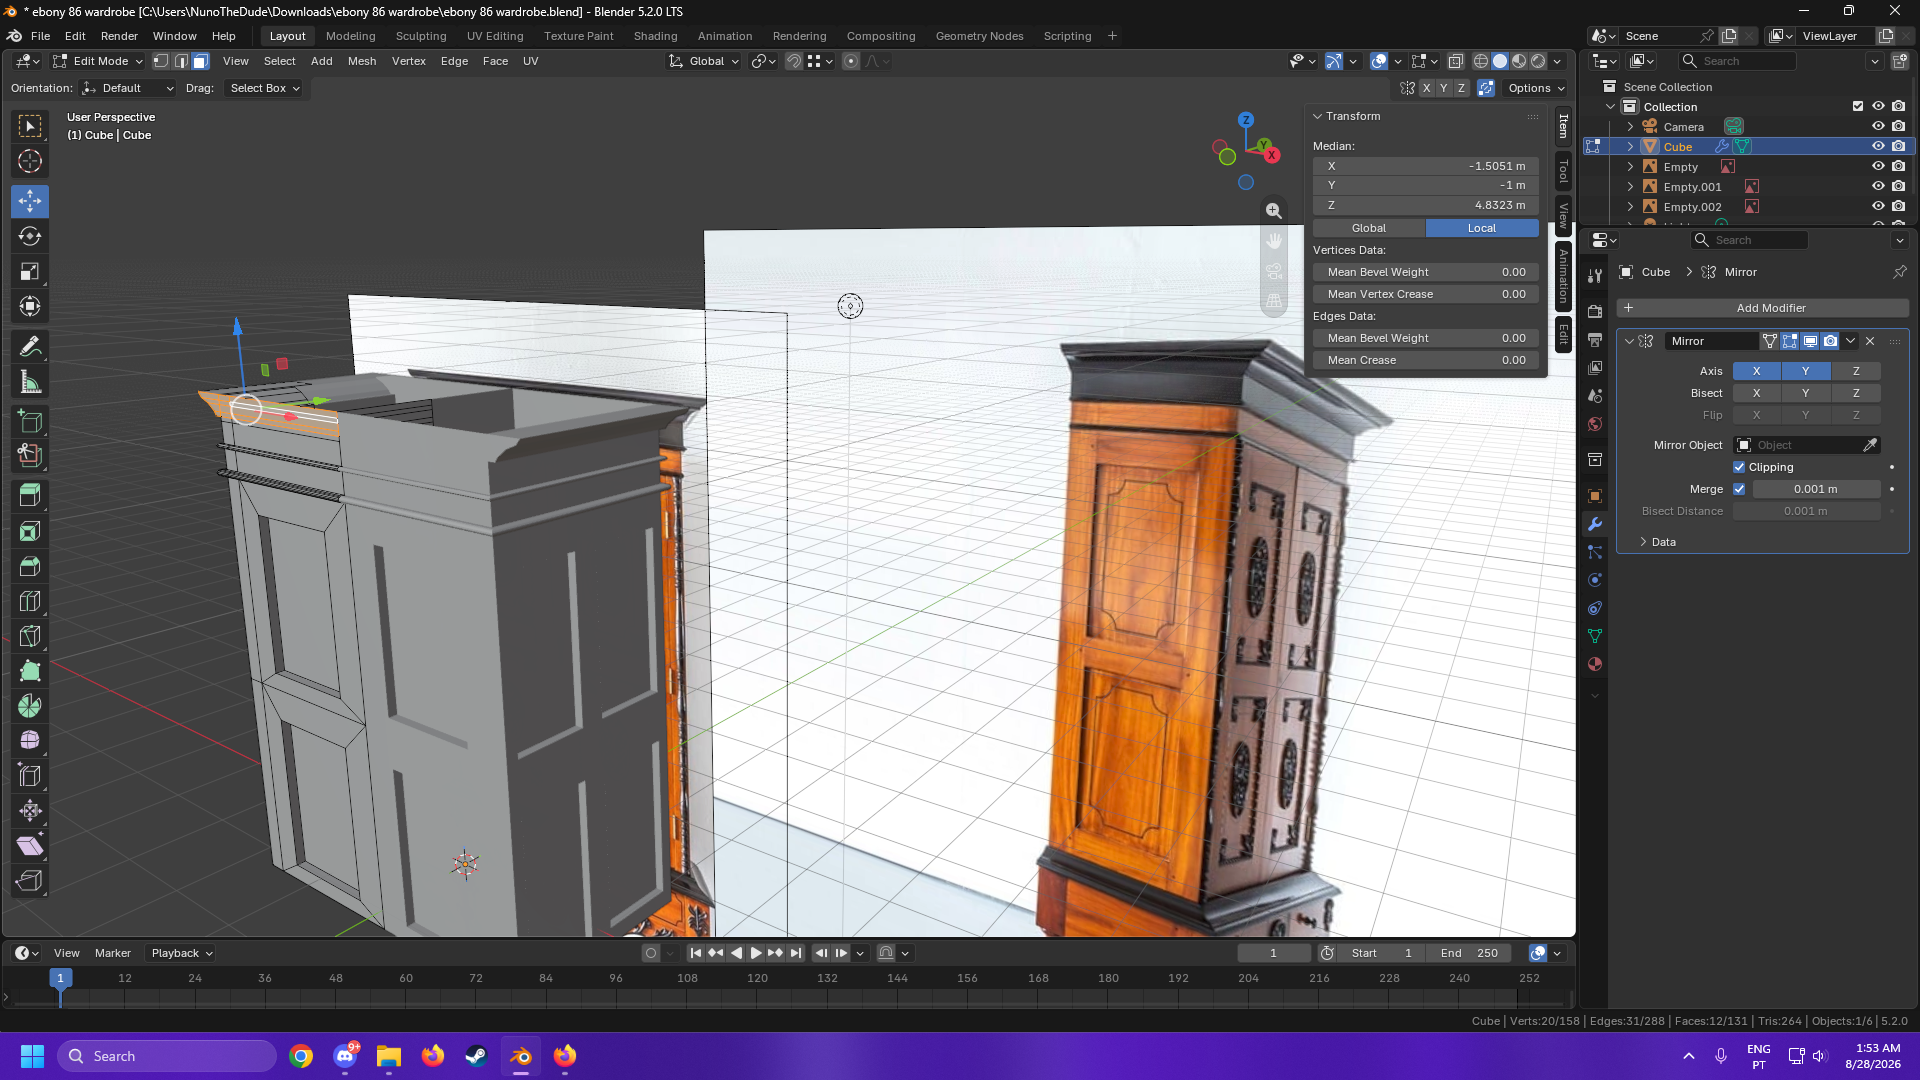Remove the Mirror modifier
1920x1080 pixels.
1870,341
